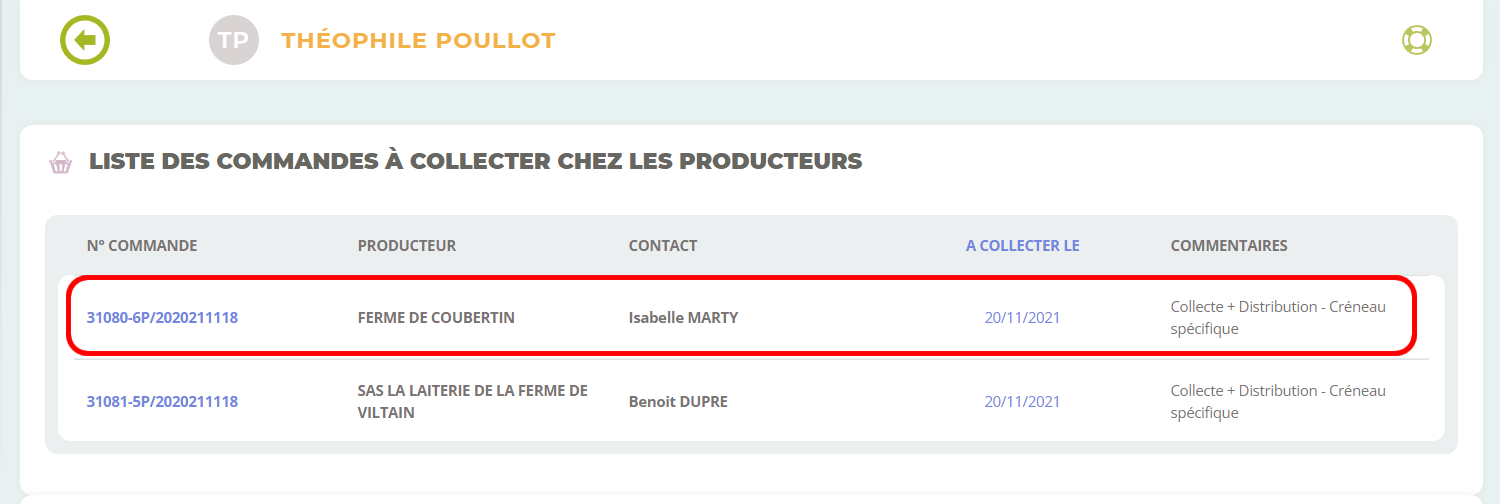Click contact Isabelle MARTY
Screen dimensions: 1500x504
pos(683,318)
